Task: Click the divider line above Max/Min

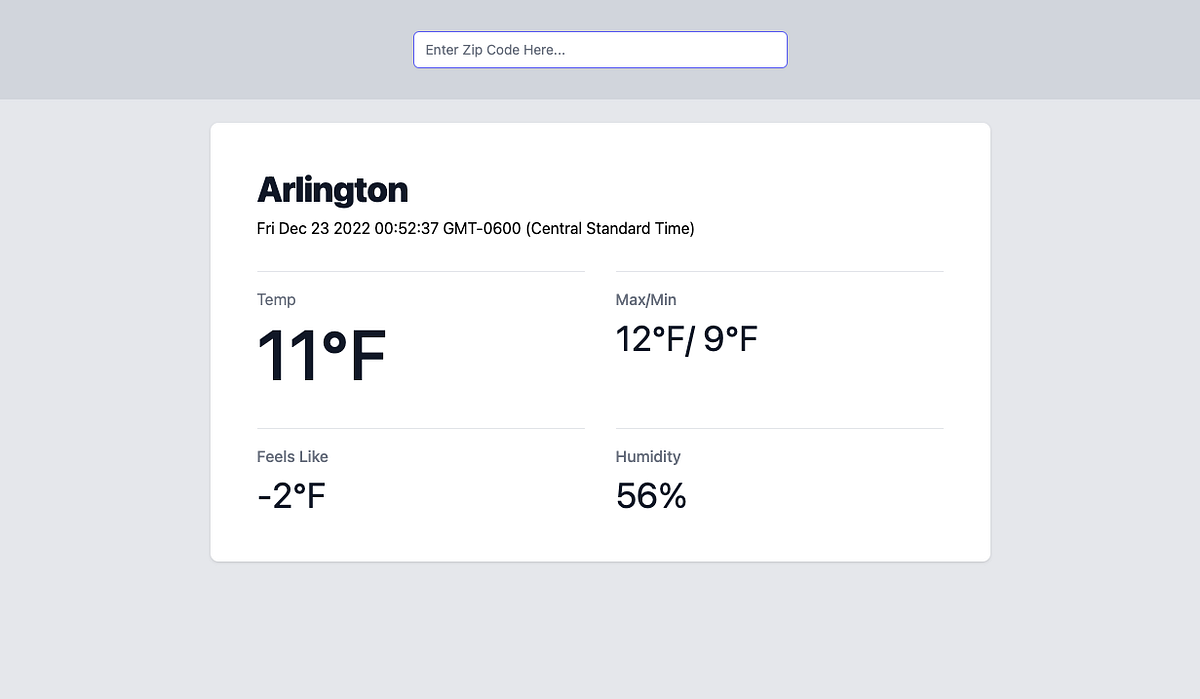Action: (779, 270)
